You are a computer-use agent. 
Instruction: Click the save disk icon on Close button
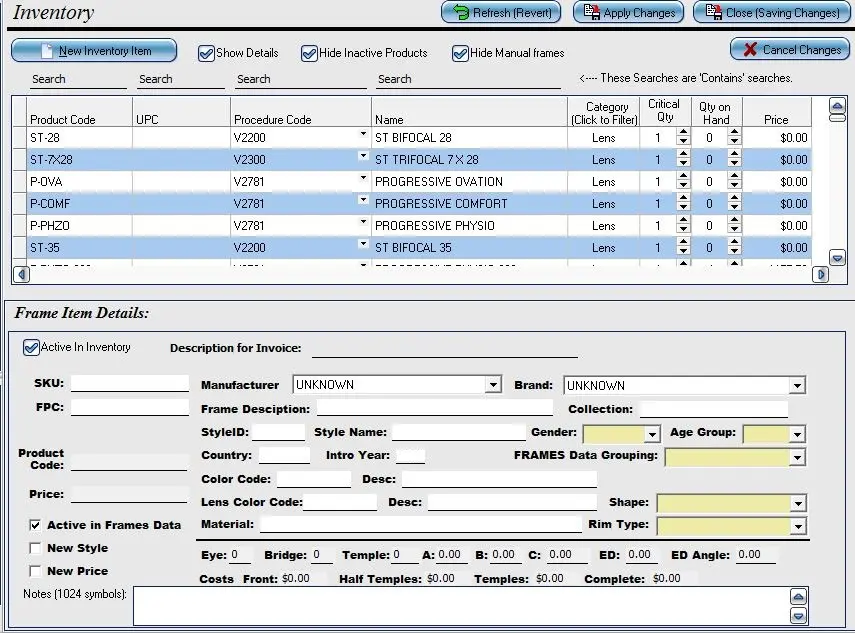pos(712,13)
